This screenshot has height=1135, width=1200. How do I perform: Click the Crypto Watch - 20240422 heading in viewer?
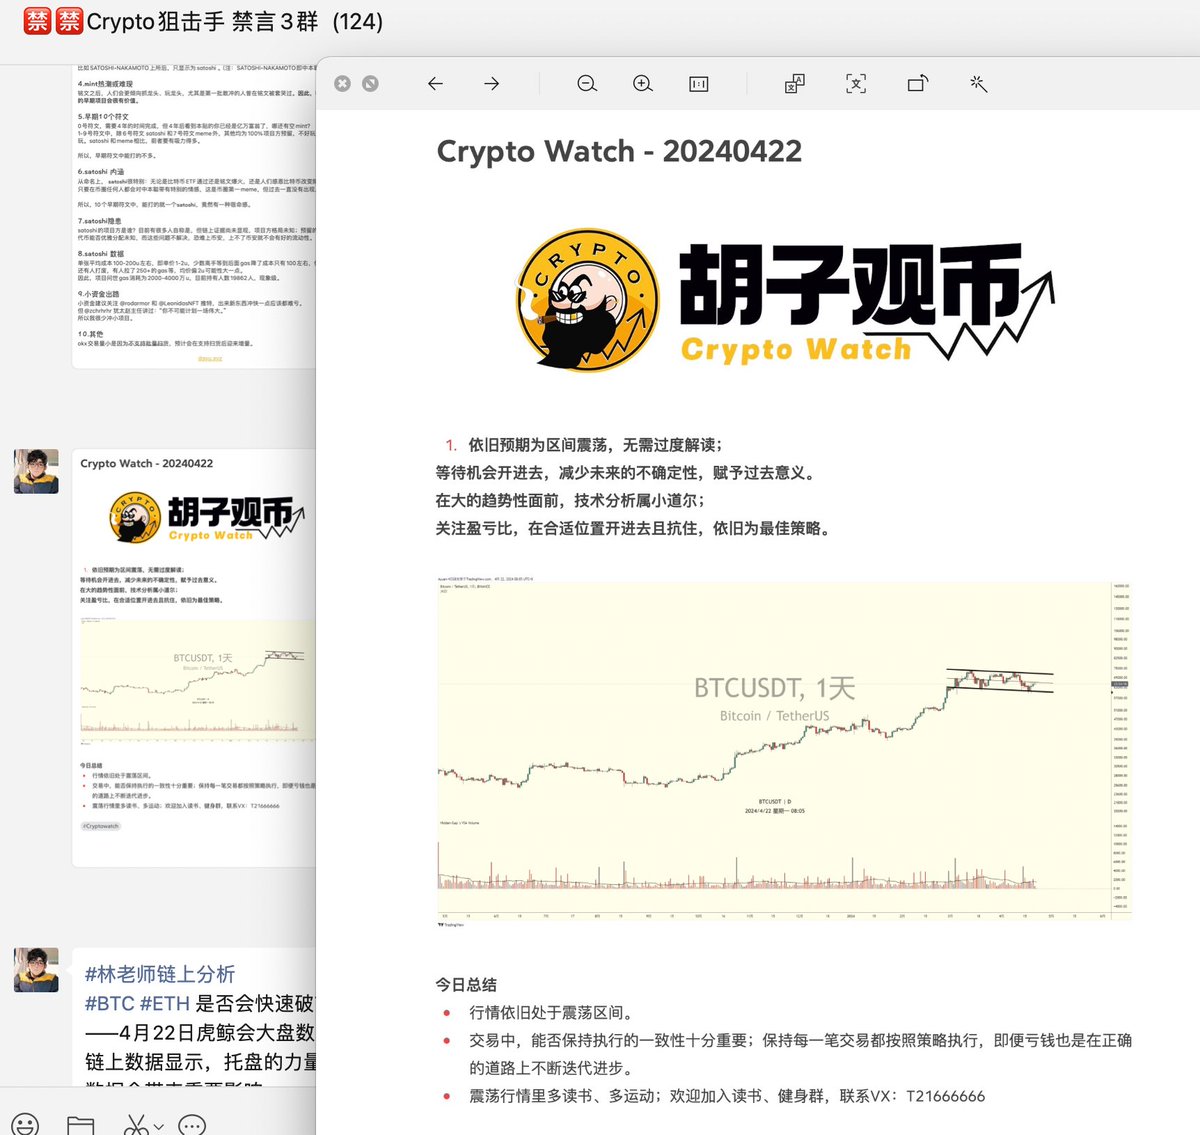(619, 151)
